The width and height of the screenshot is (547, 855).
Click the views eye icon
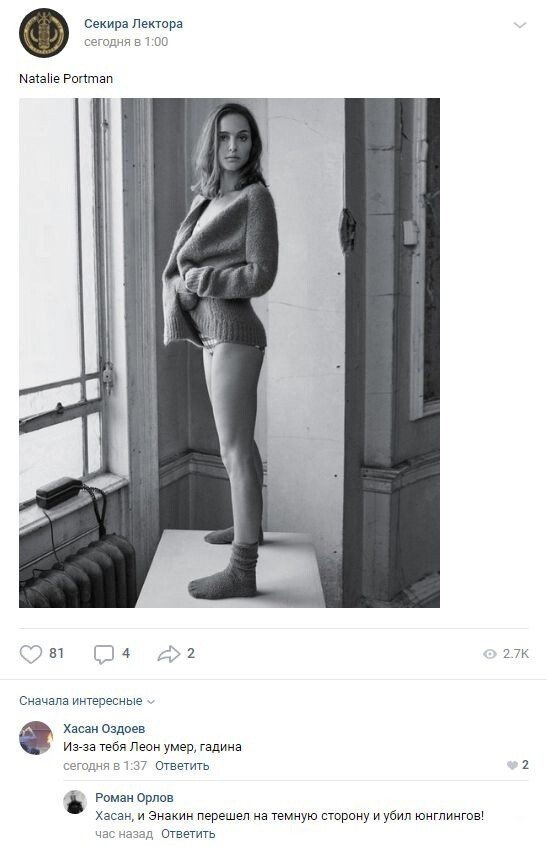(x=490, y=654)
